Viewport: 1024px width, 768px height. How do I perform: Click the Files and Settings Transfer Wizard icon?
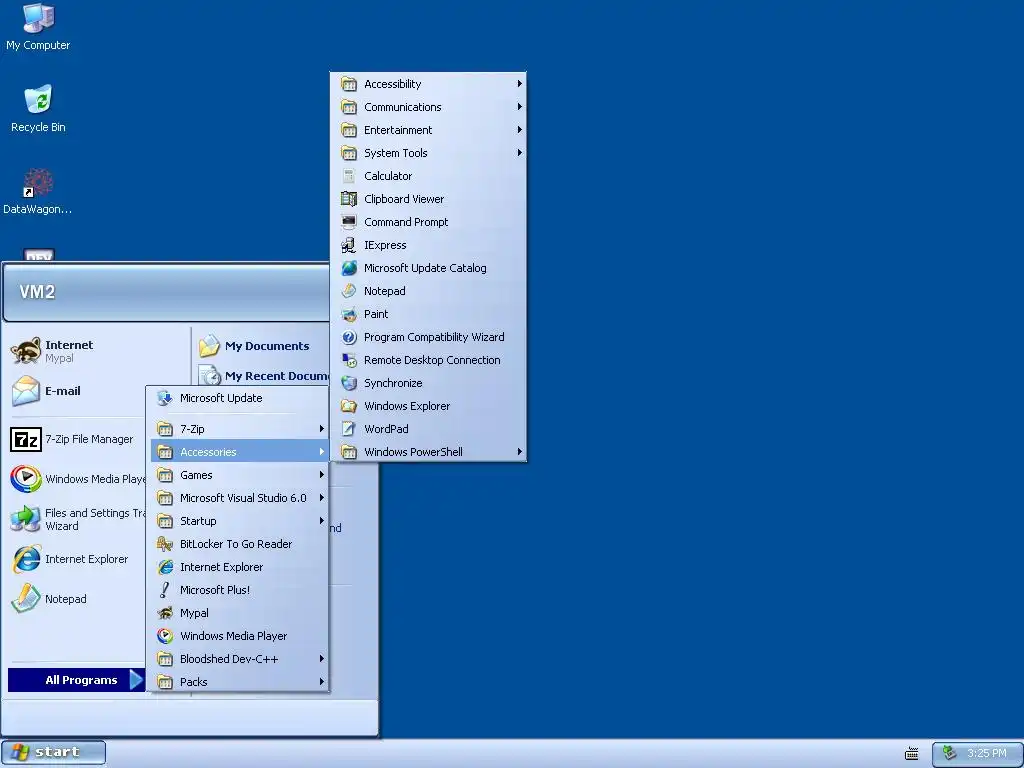tap(26, 519)
